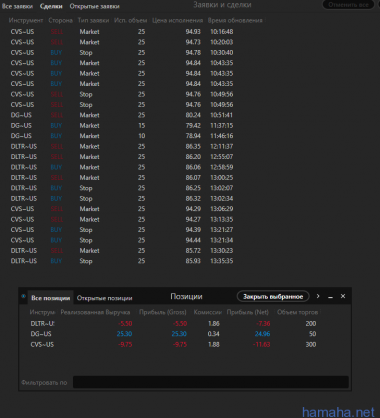380x418 pixels.
Task: Sort by the Тип заявки column header
Action: pos(93,20)
